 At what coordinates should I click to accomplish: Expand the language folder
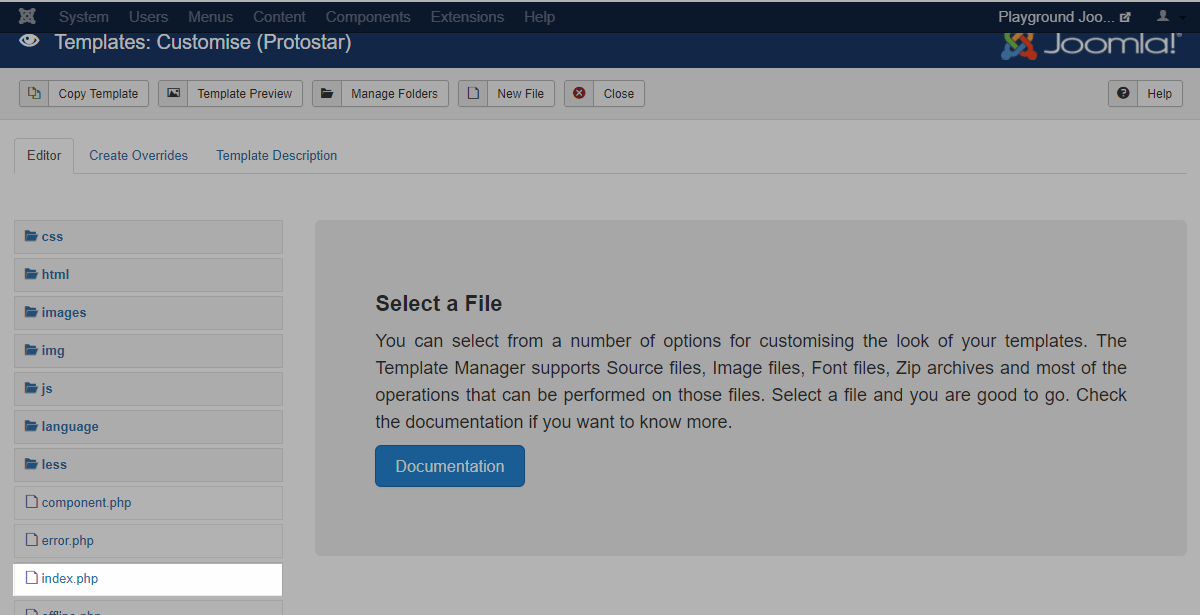69,427
